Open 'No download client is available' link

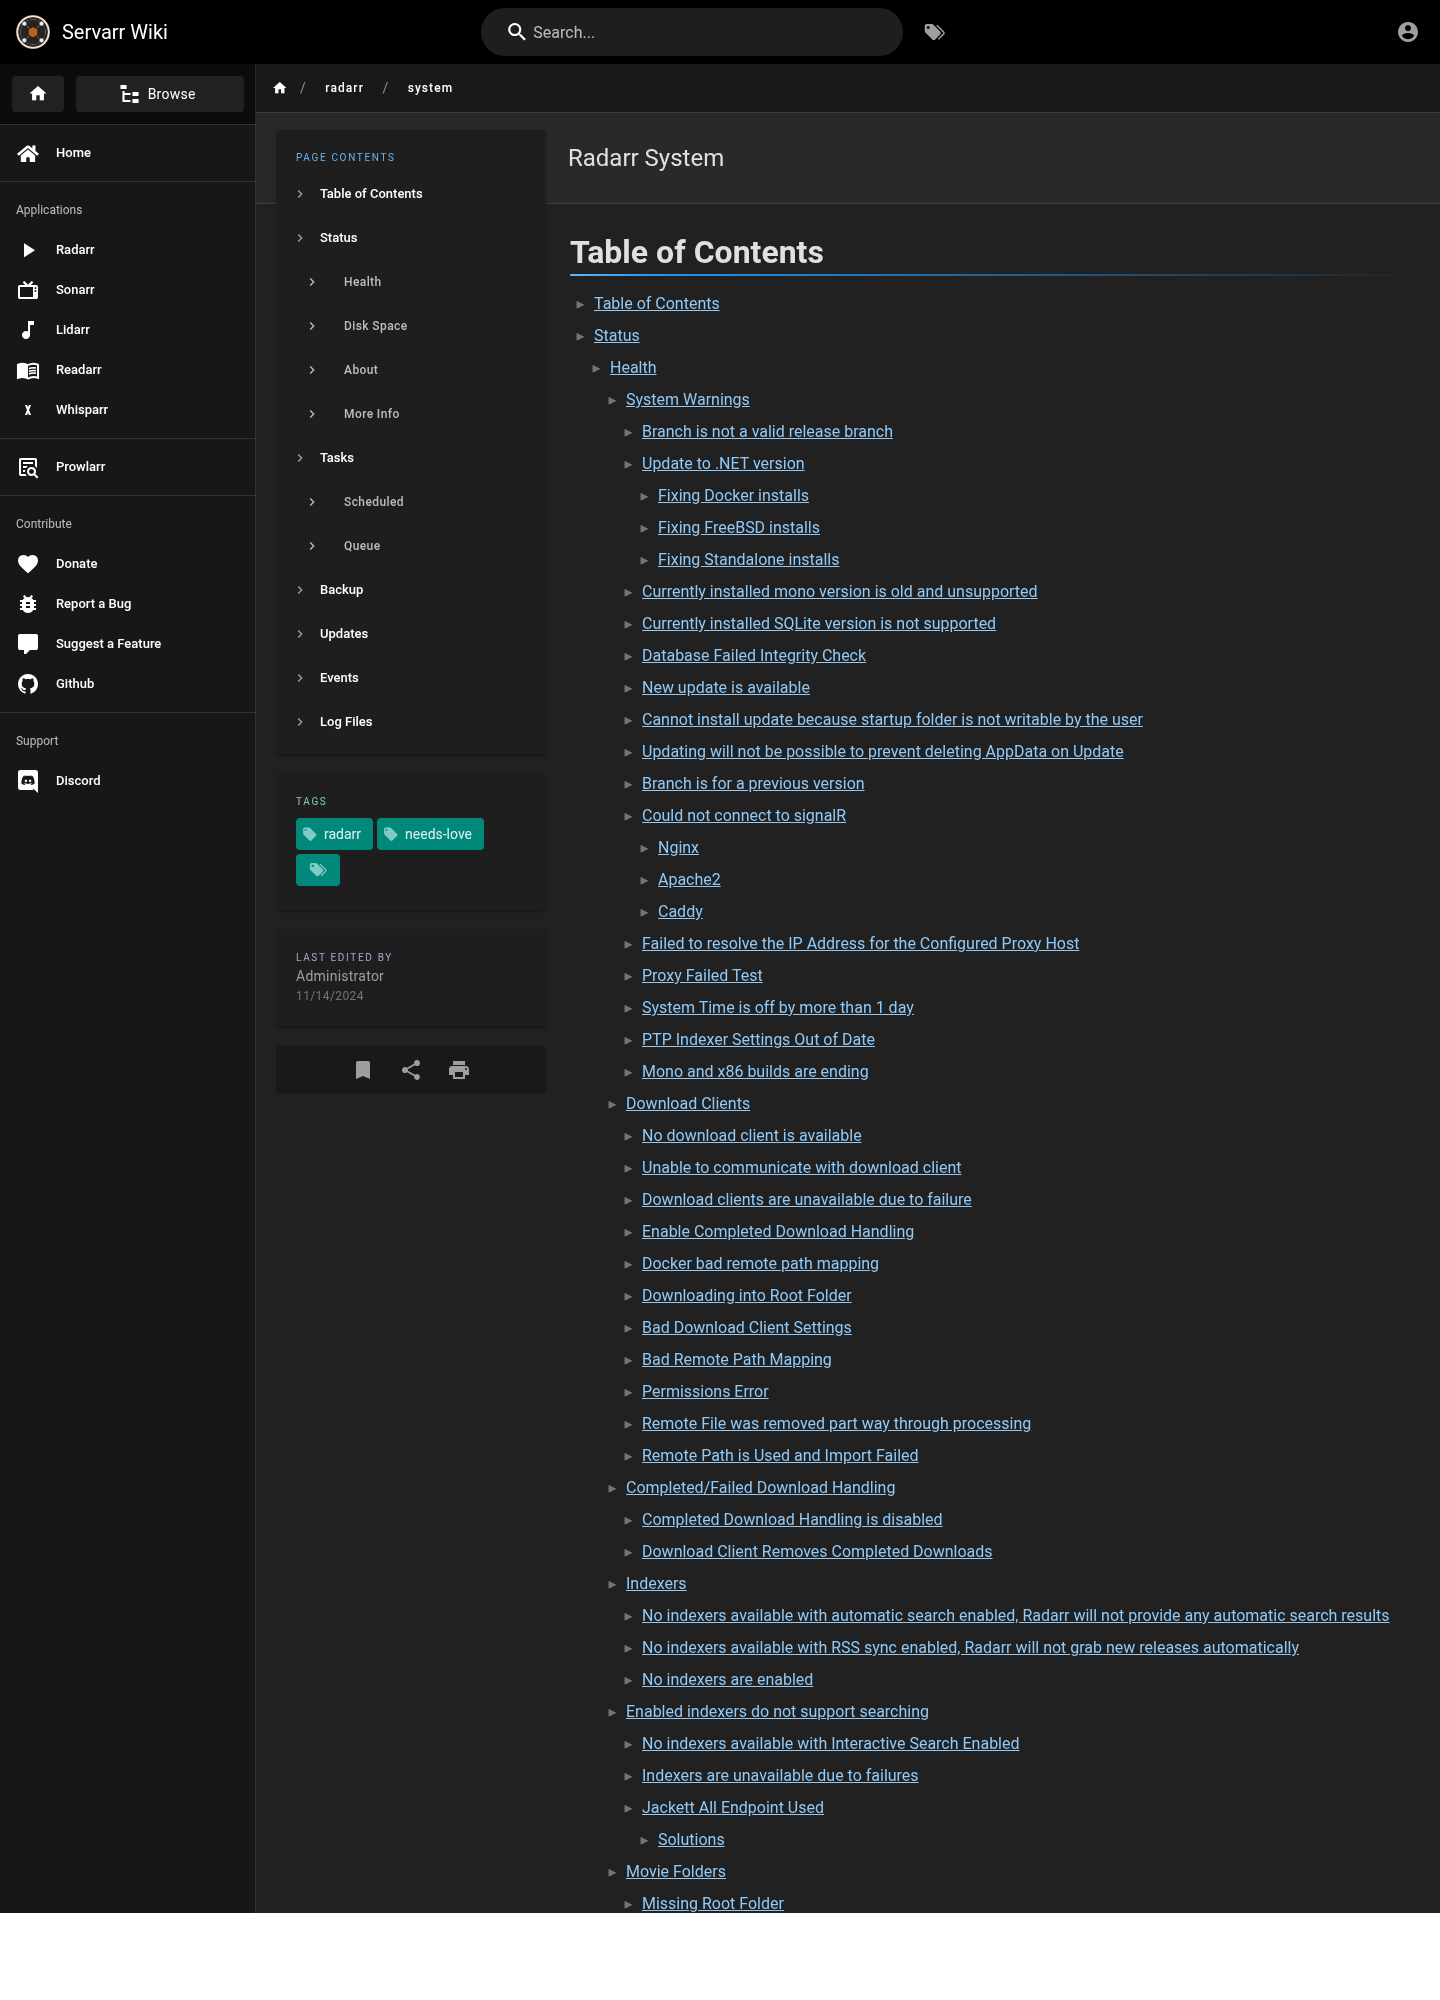pos(751,1136)
